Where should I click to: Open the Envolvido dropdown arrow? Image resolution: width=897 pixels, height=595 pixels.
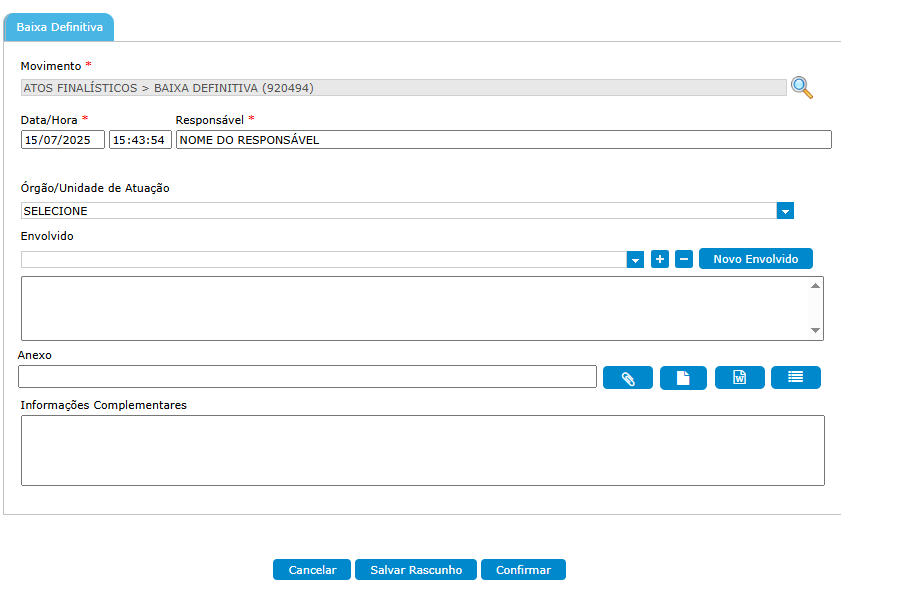(635, 260)
